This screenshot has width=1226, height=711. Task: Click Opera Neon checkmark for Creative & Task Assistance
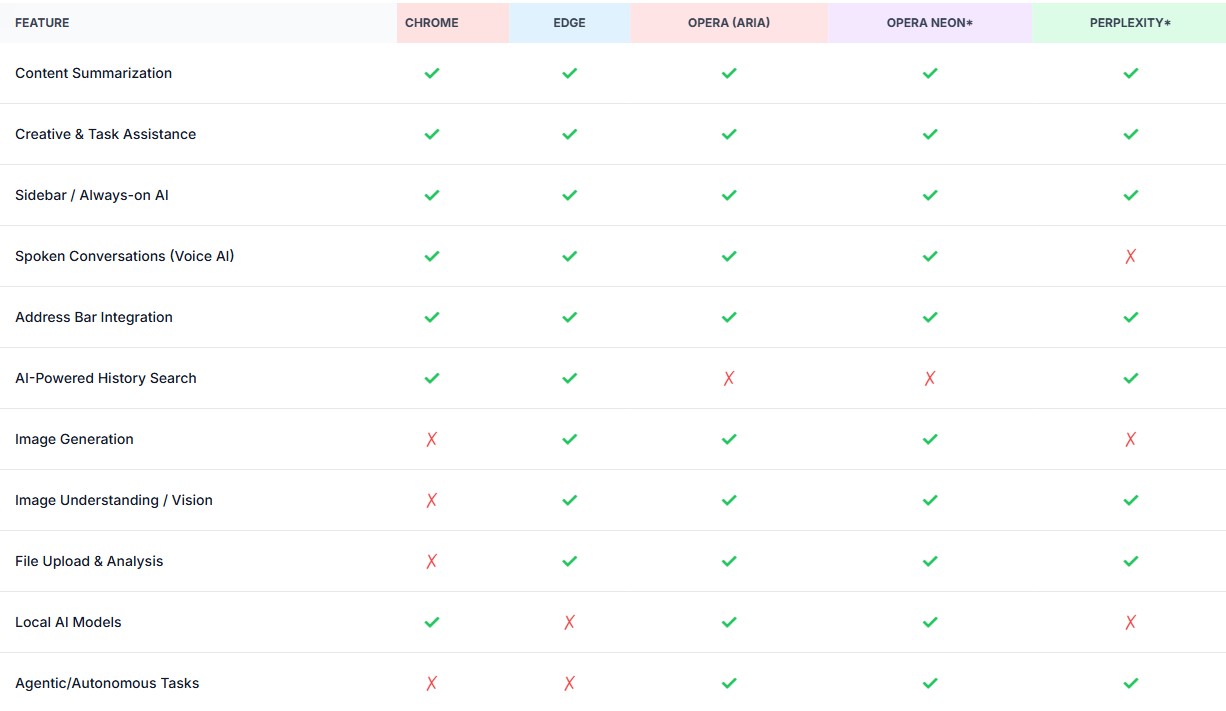pyautogui.click(x=930, y=134)
